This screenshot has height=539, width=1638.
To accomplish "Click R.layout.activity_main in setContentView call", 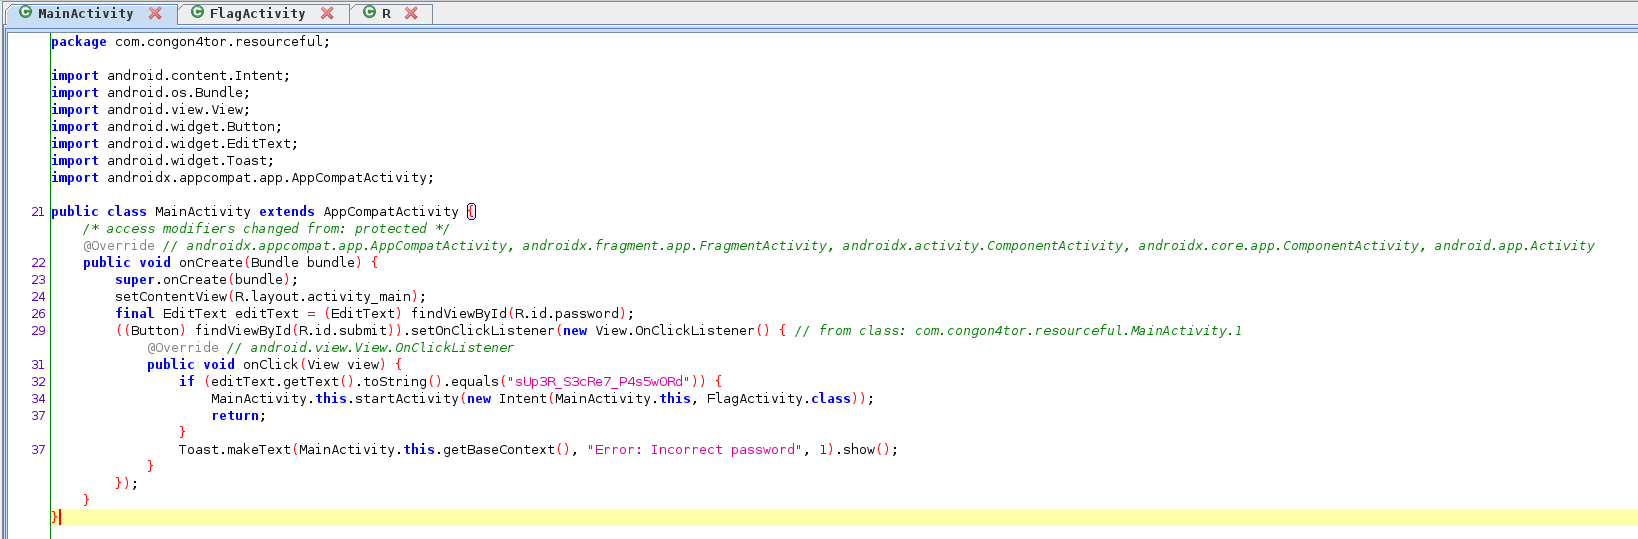I will pyautogui.click(x=322, y=296).
